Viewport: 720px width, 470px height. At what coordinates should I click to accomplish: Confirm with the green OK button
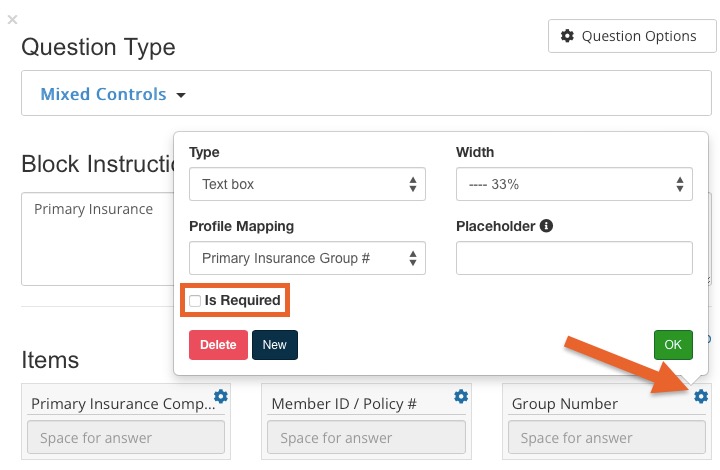(x=673, y=345)
